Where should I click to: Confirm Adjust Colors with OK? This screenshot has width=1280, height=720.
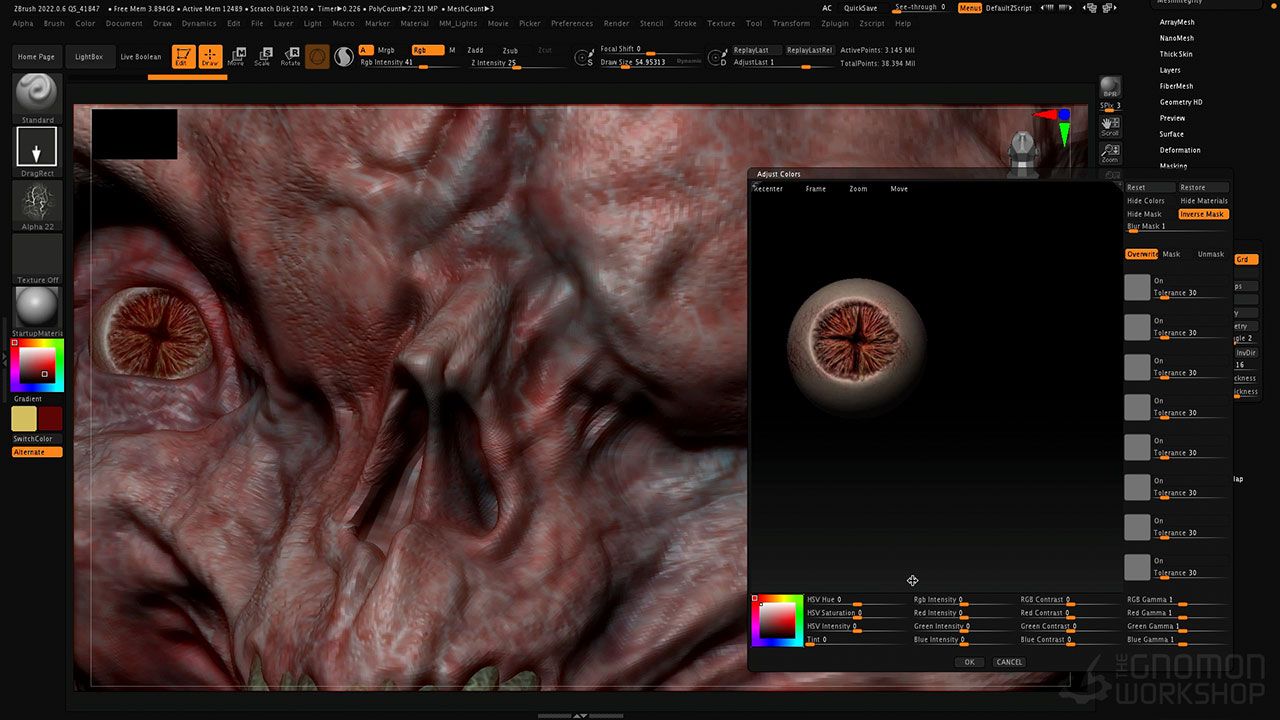968,662
